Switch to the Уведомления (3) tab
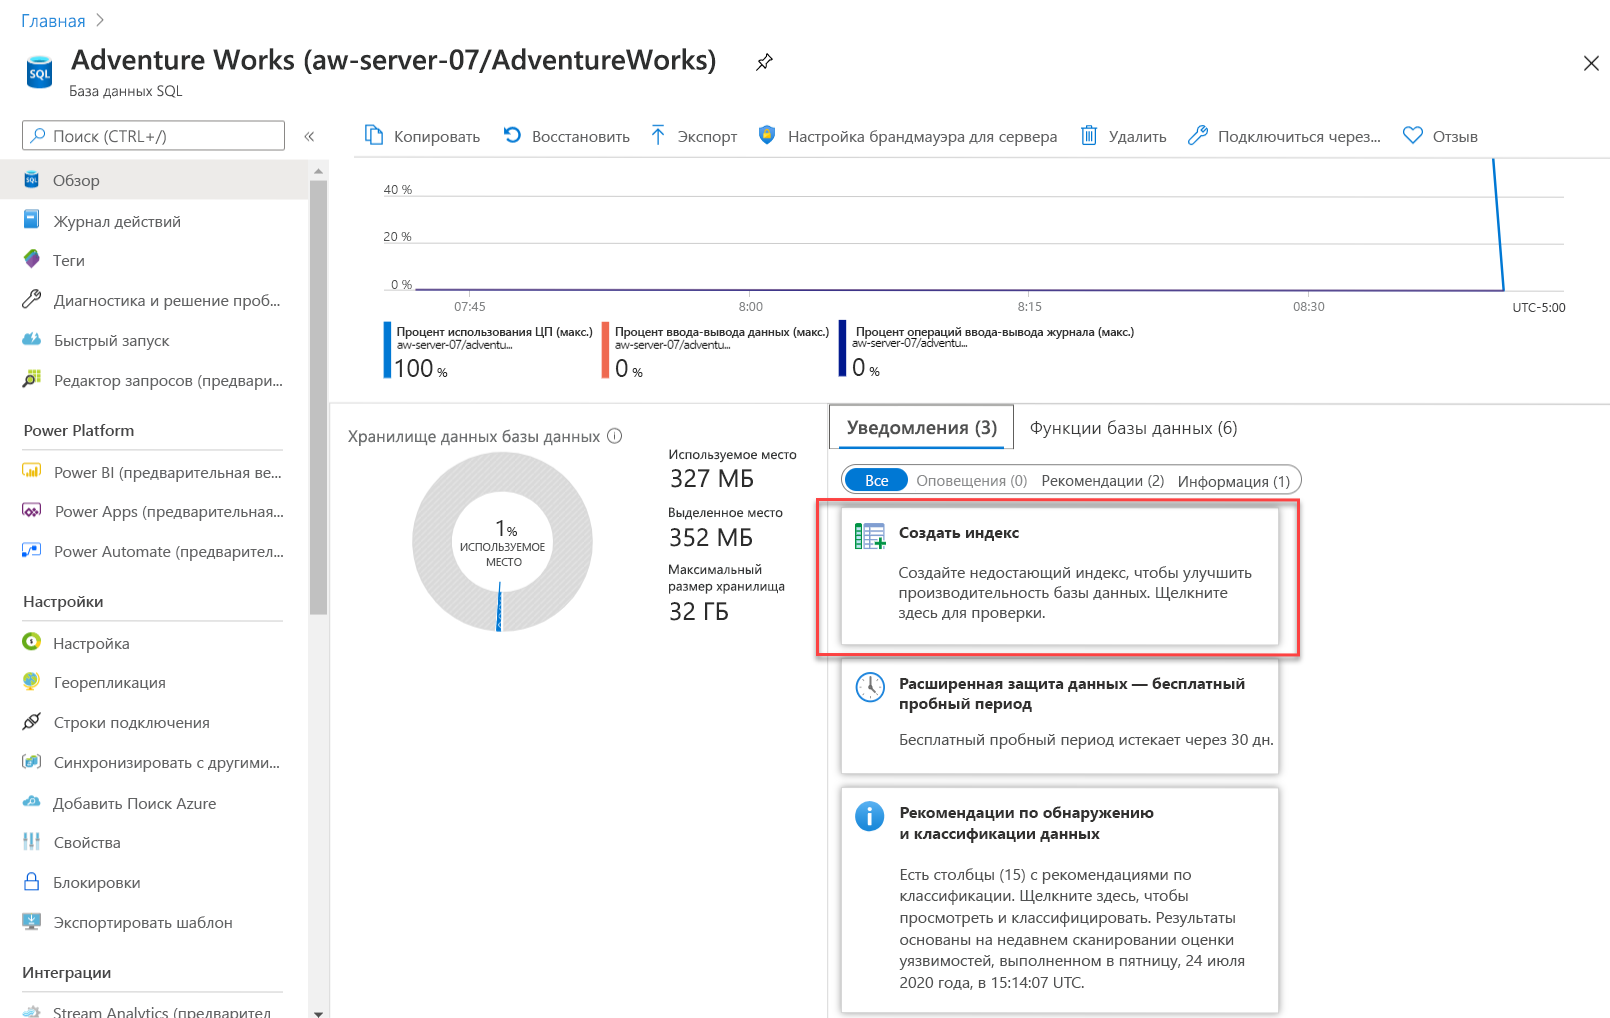Screen dimensions: 1610x1018 pos(921,428)
